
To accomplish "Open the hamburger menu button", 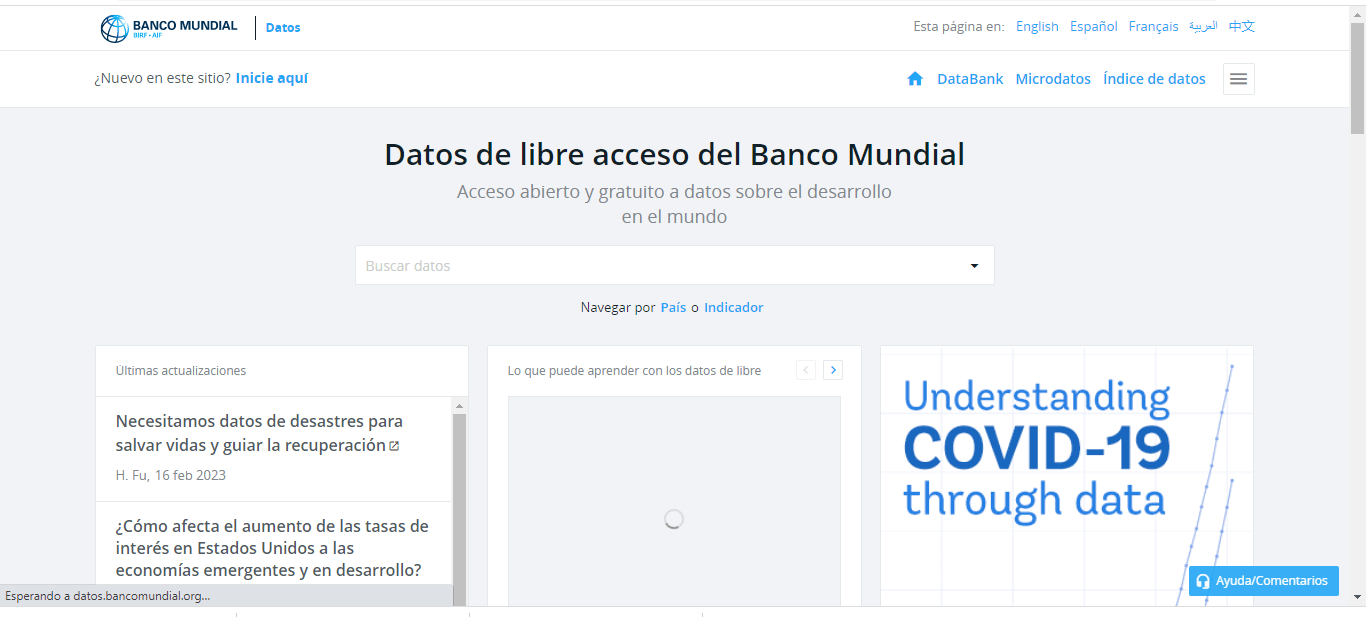I will coord(1238,79).
